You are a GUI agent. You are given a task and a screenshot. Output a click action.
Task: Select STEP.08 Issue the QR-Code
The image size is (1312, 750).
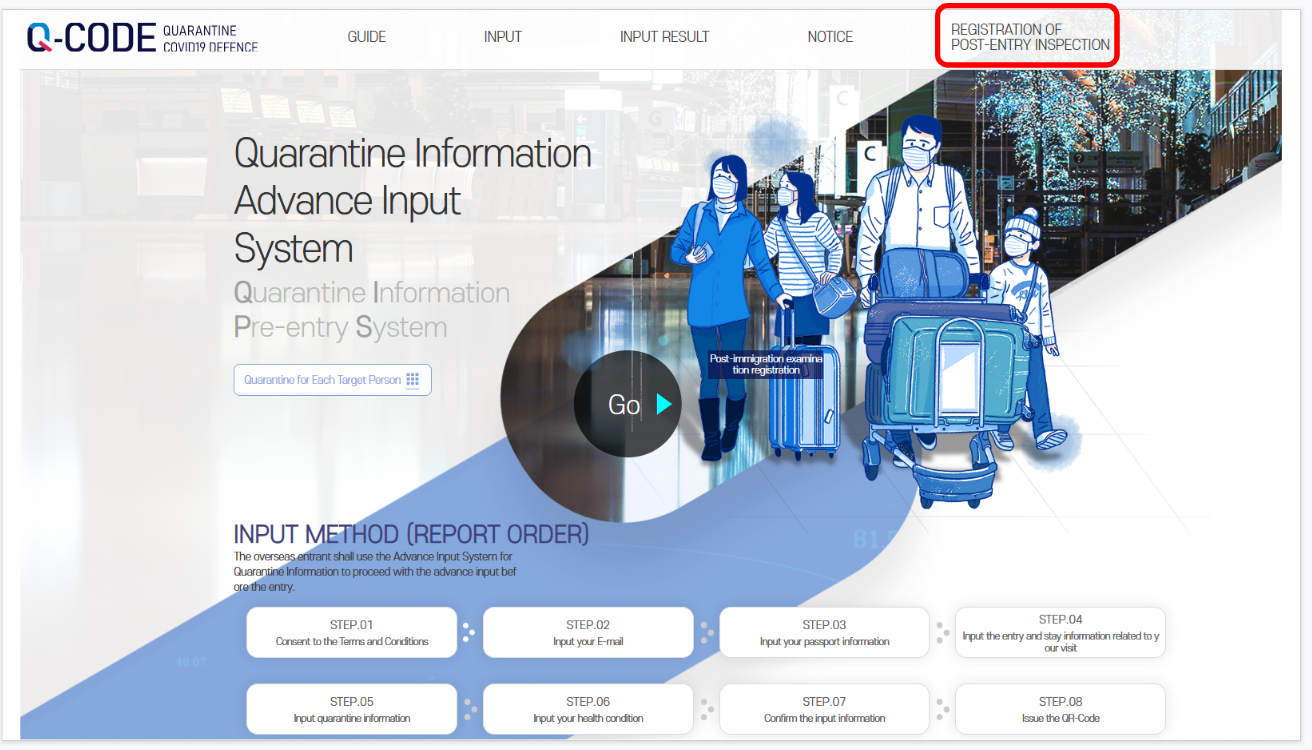coord(1060,709)
